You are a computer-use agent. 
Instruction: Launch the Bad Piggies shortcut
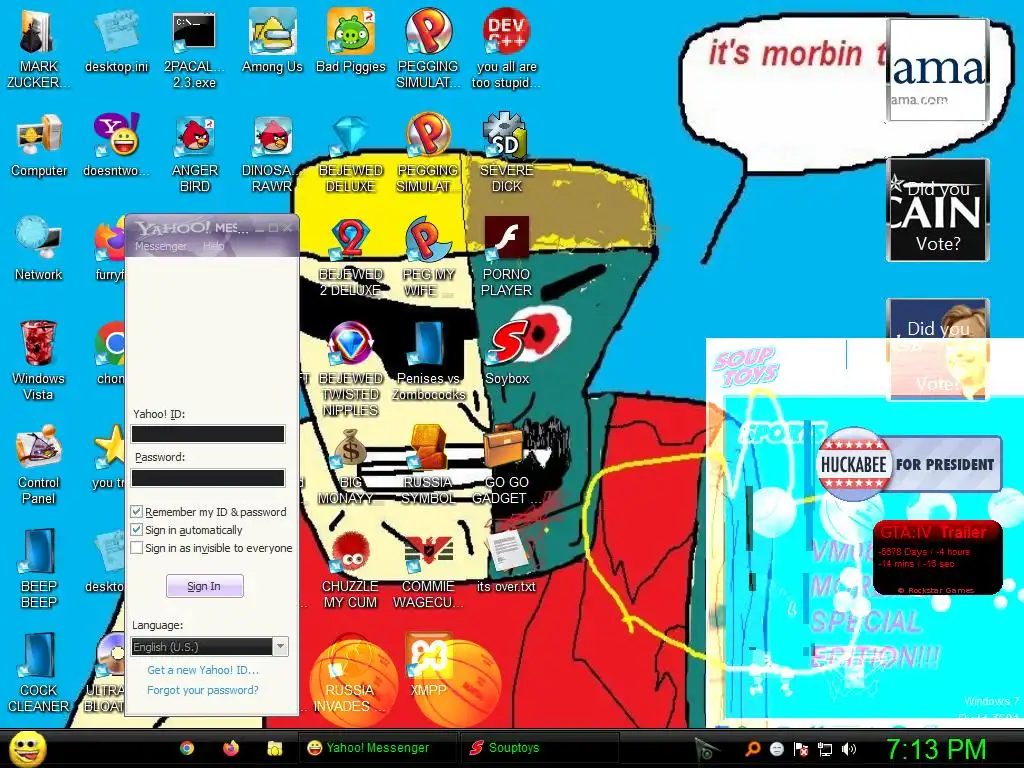[351, 40]
